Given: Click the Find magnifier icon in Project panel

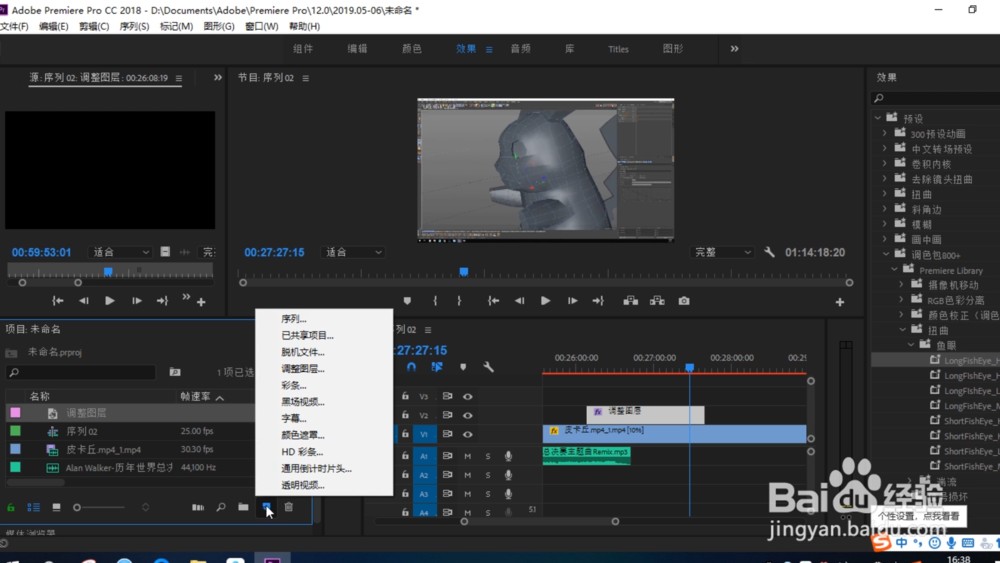Looking at the screenshot, I should [x=221, y=507].
